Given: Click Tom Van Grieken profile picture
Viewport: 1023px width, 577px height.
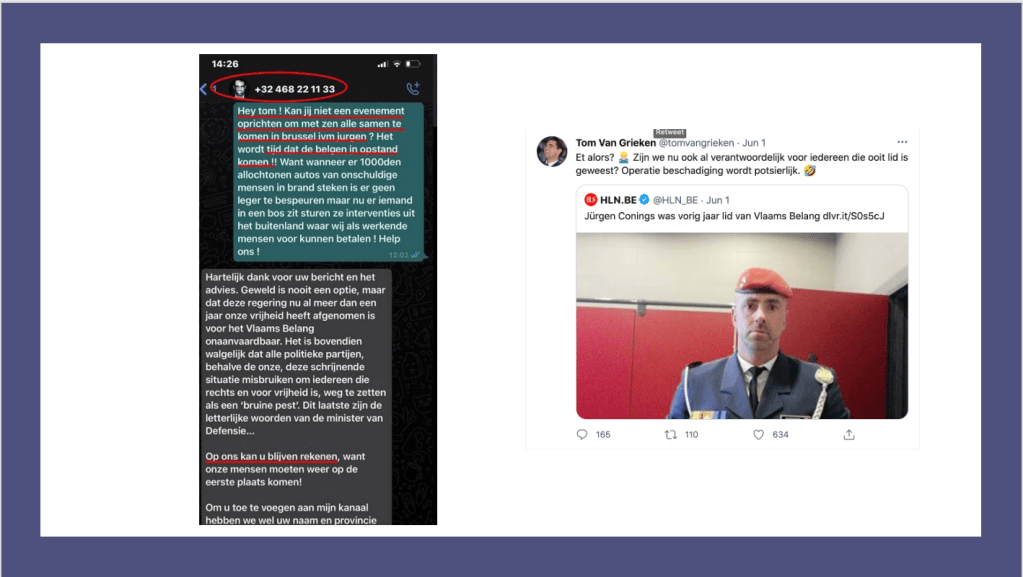Looking at the screenshot, I should coord(552,151).
